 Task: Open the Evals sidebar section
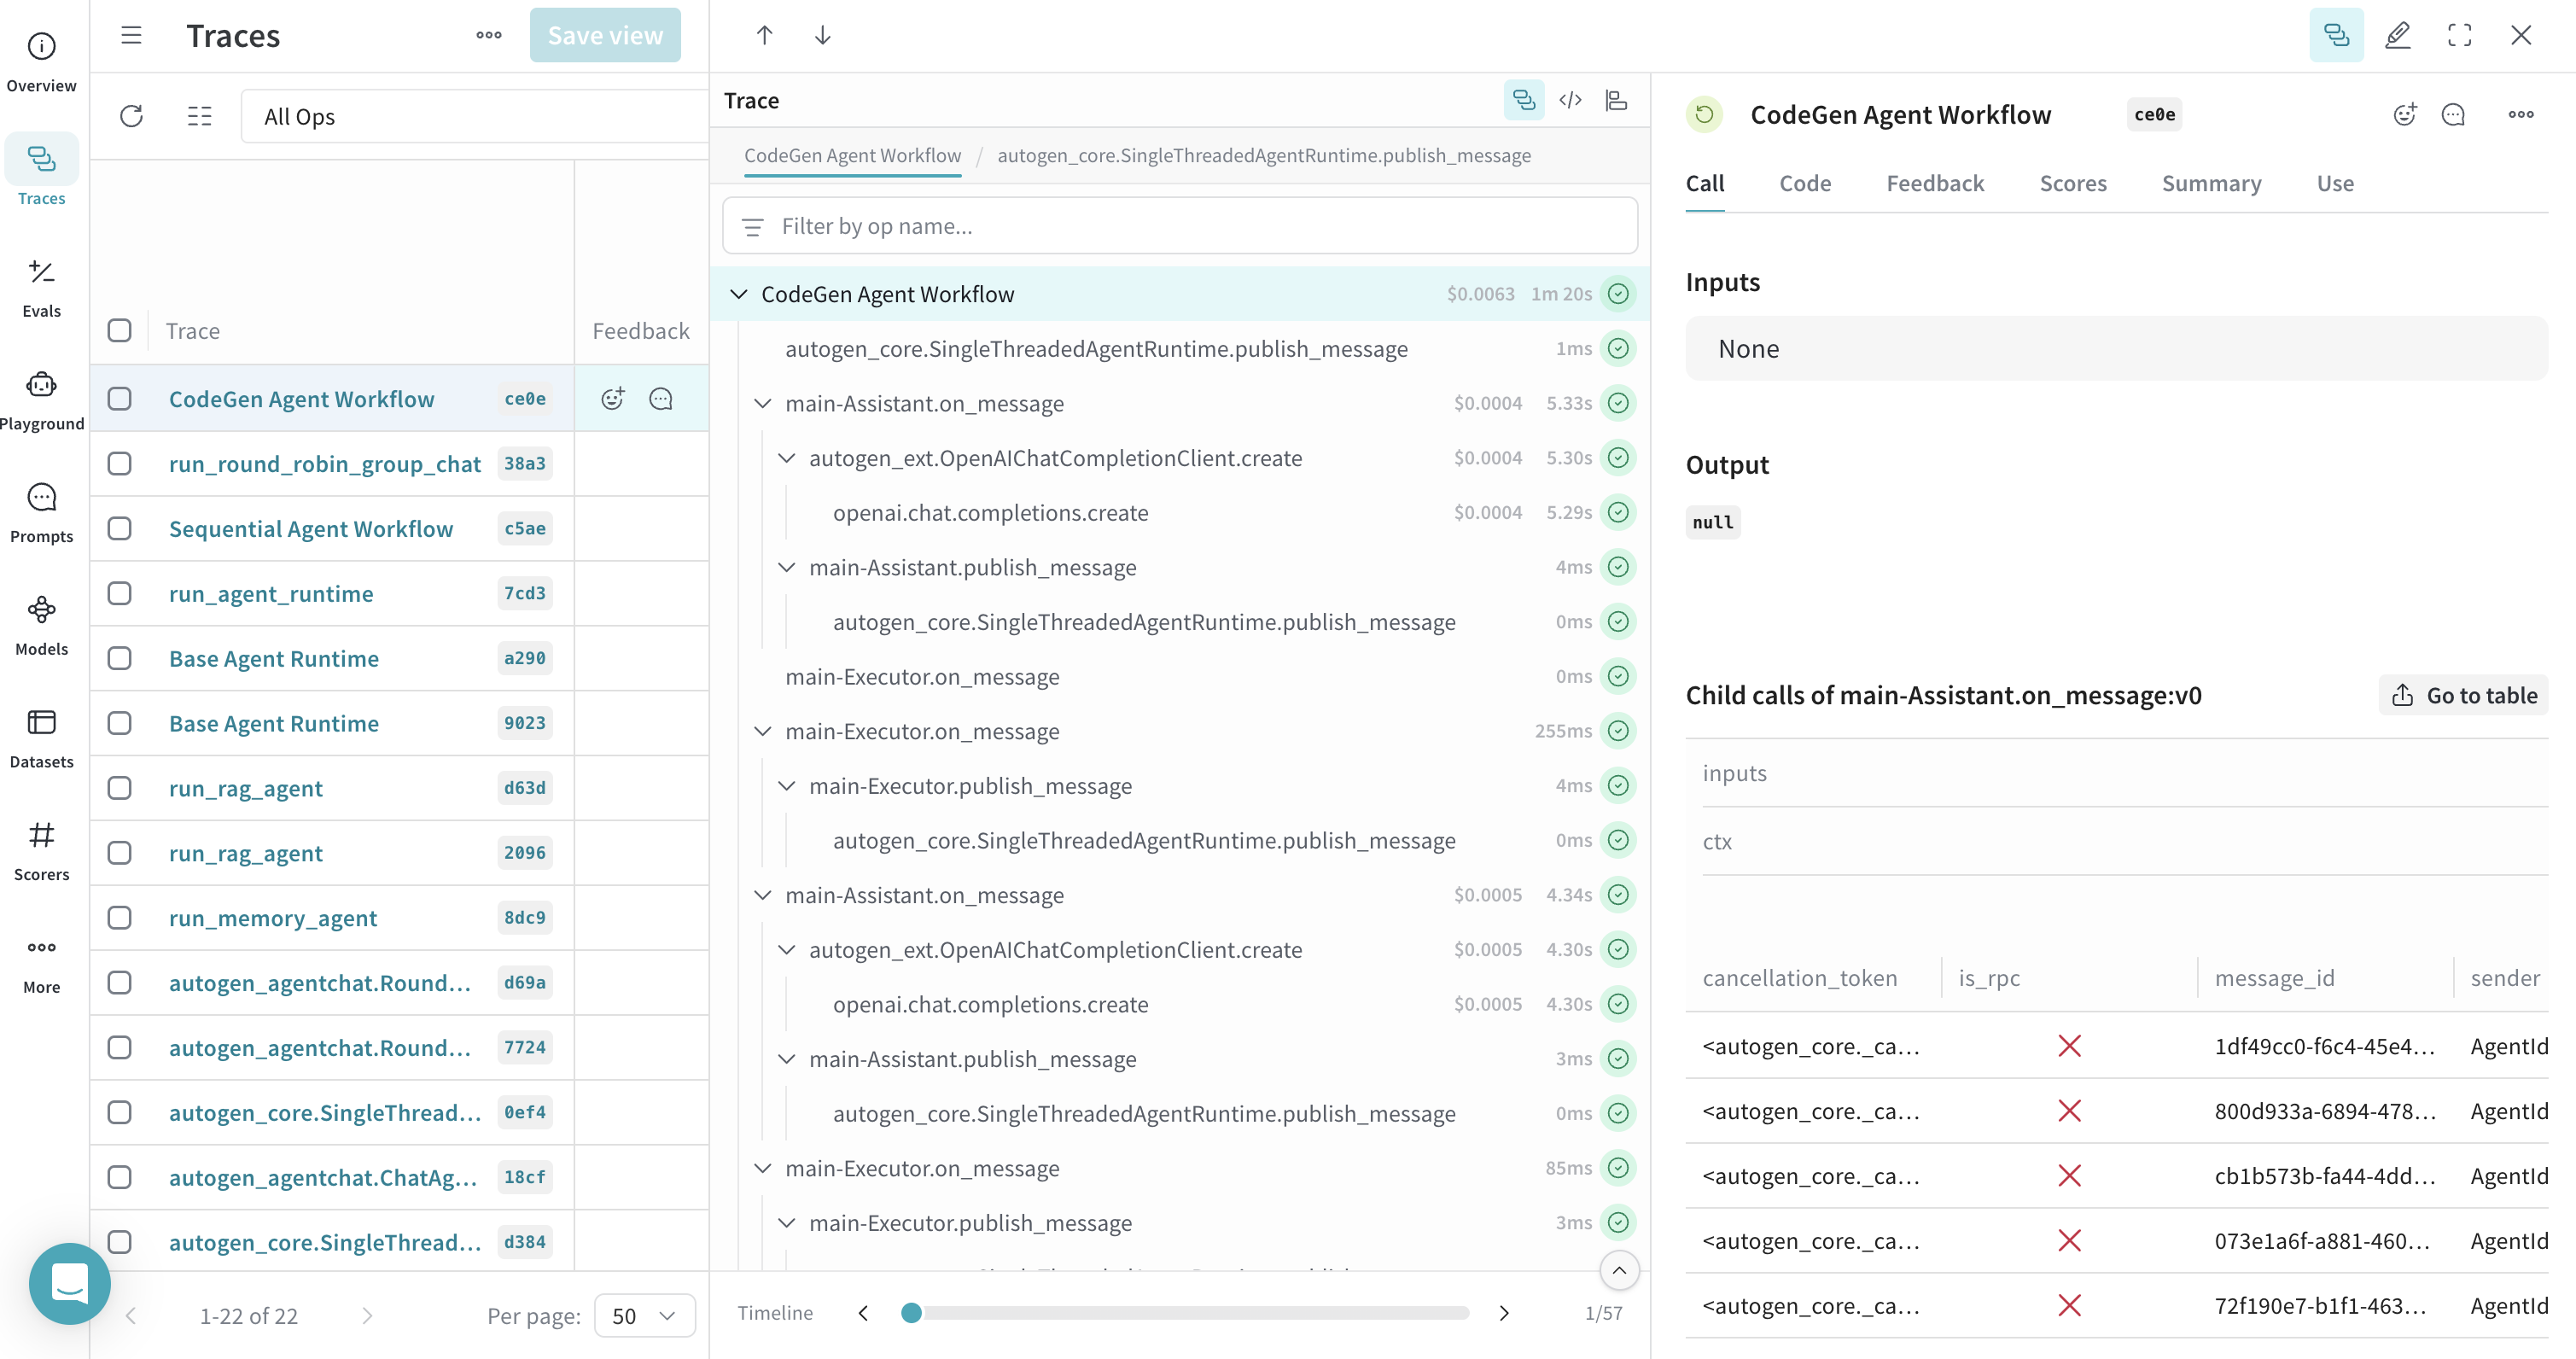click(x=41, y=286)
